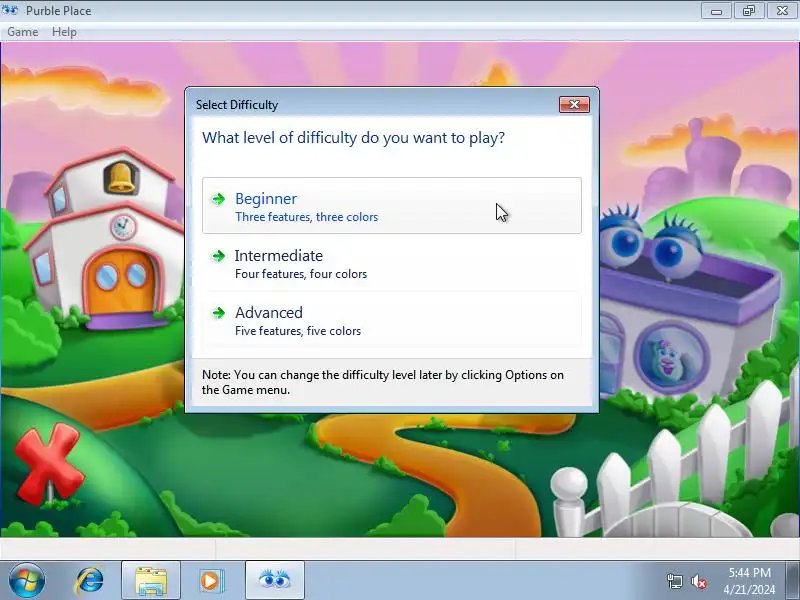Screen dimensions: 800x600
Task: Click the Purble face in the shop's round window
Action: 669,358
